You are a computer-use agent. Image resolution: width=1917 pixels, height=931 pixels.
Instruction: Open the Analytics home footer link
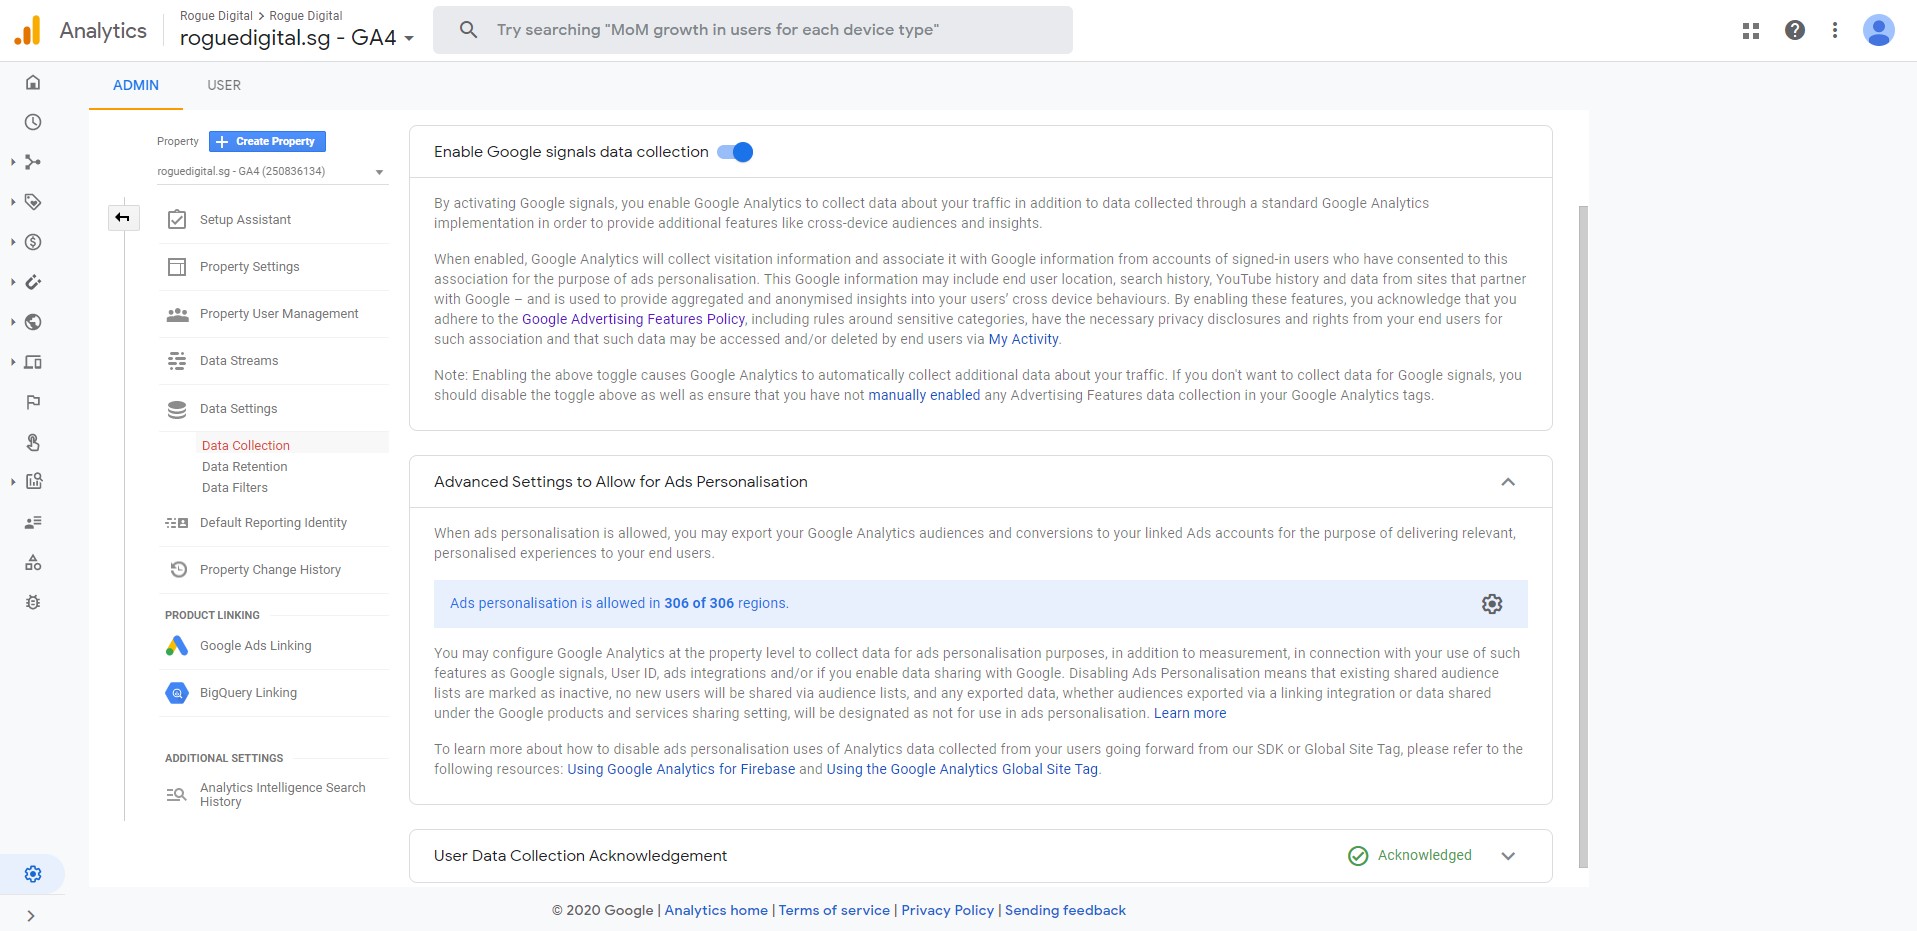(x=716, y=910)
